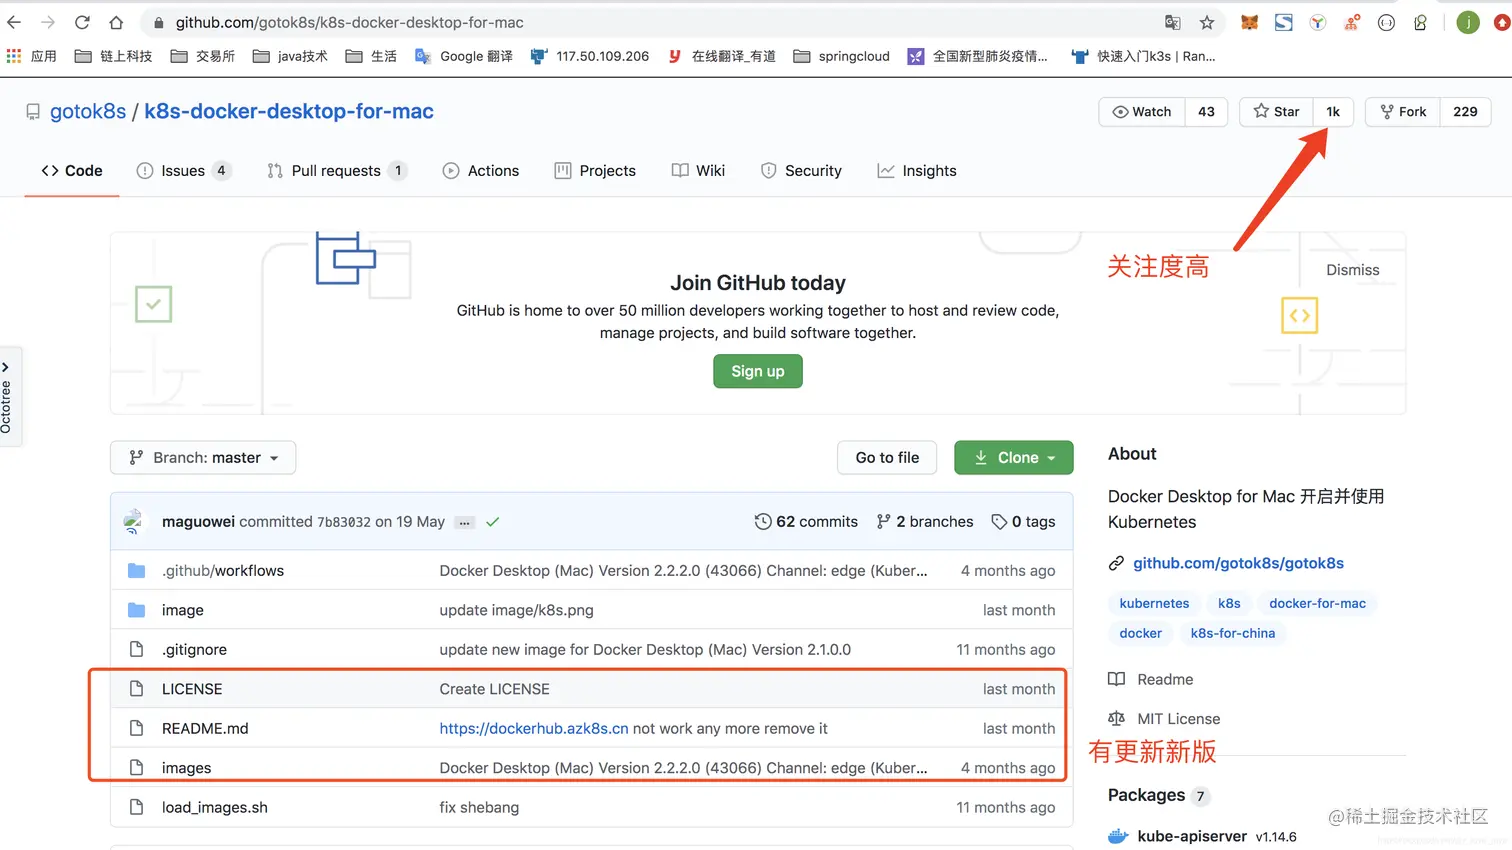Open the 生活 bookmark folder

[371, 56]
